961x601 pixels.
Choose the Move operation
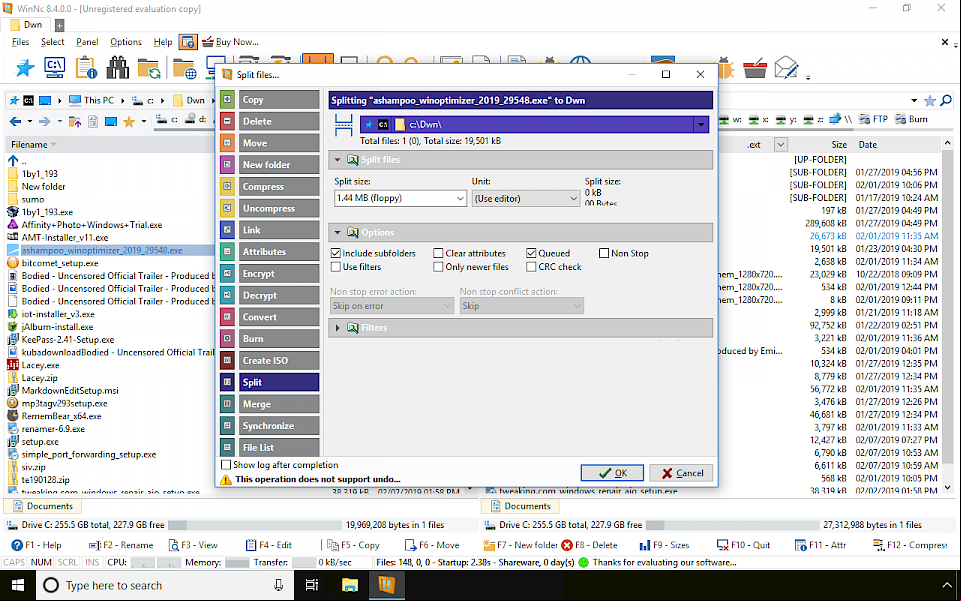click(270, 143)
